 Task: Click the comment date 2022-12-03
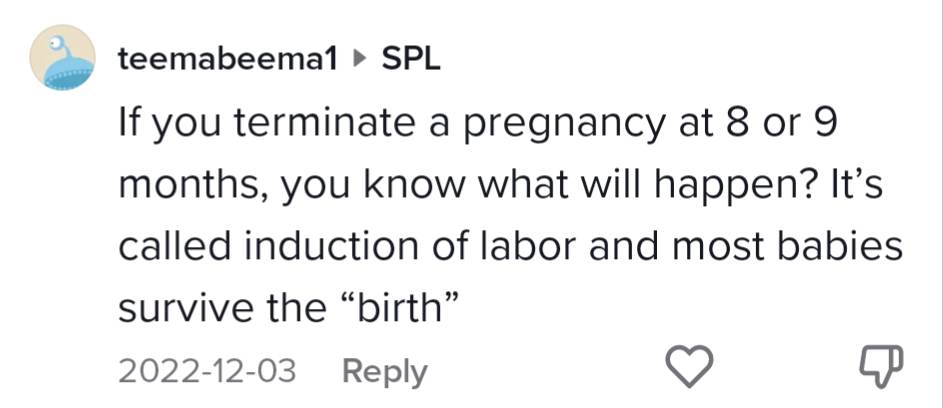pyautogui.click(x=207, y=372)
